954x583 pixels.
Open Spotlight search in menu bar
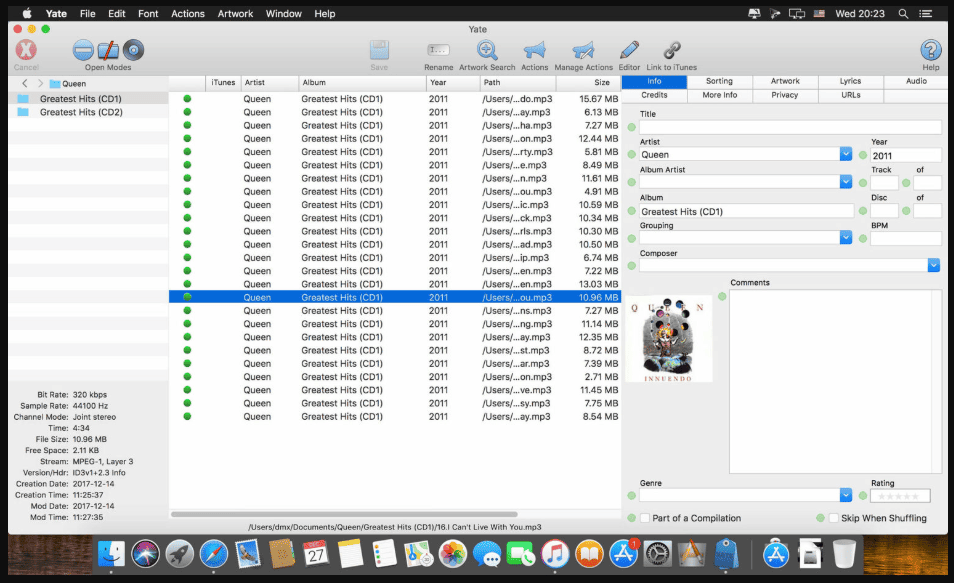click(x=904, y=13)
